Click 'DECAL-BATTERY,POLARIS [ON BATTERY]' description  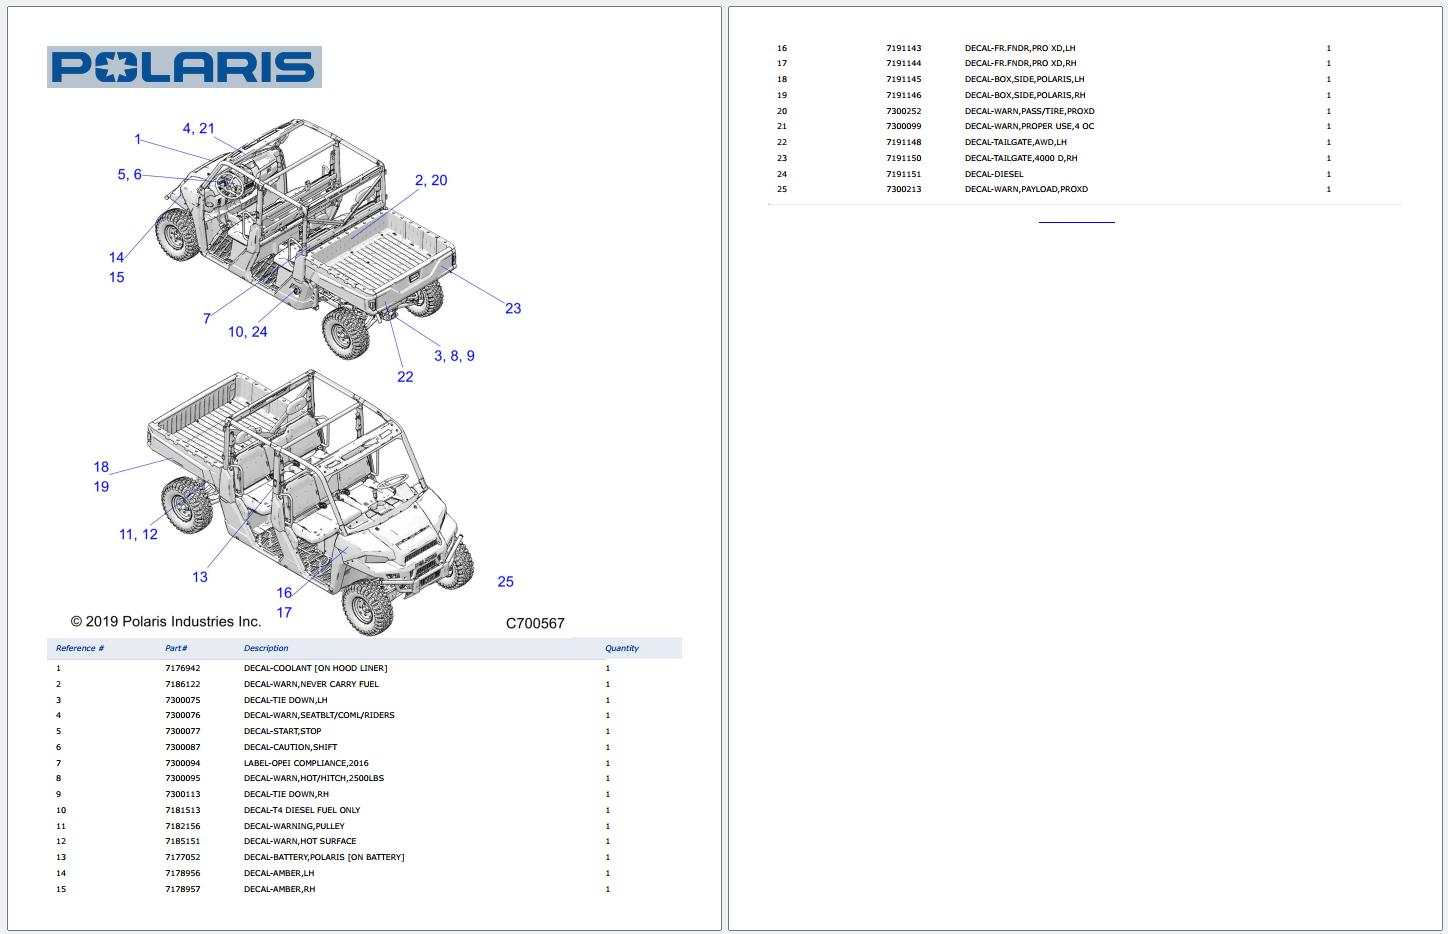tap(324, 857)
